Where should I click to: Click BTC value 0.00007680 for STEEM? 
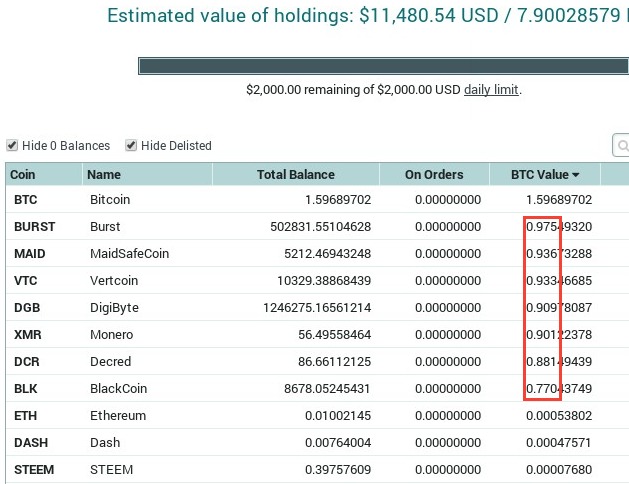[559, 470]
